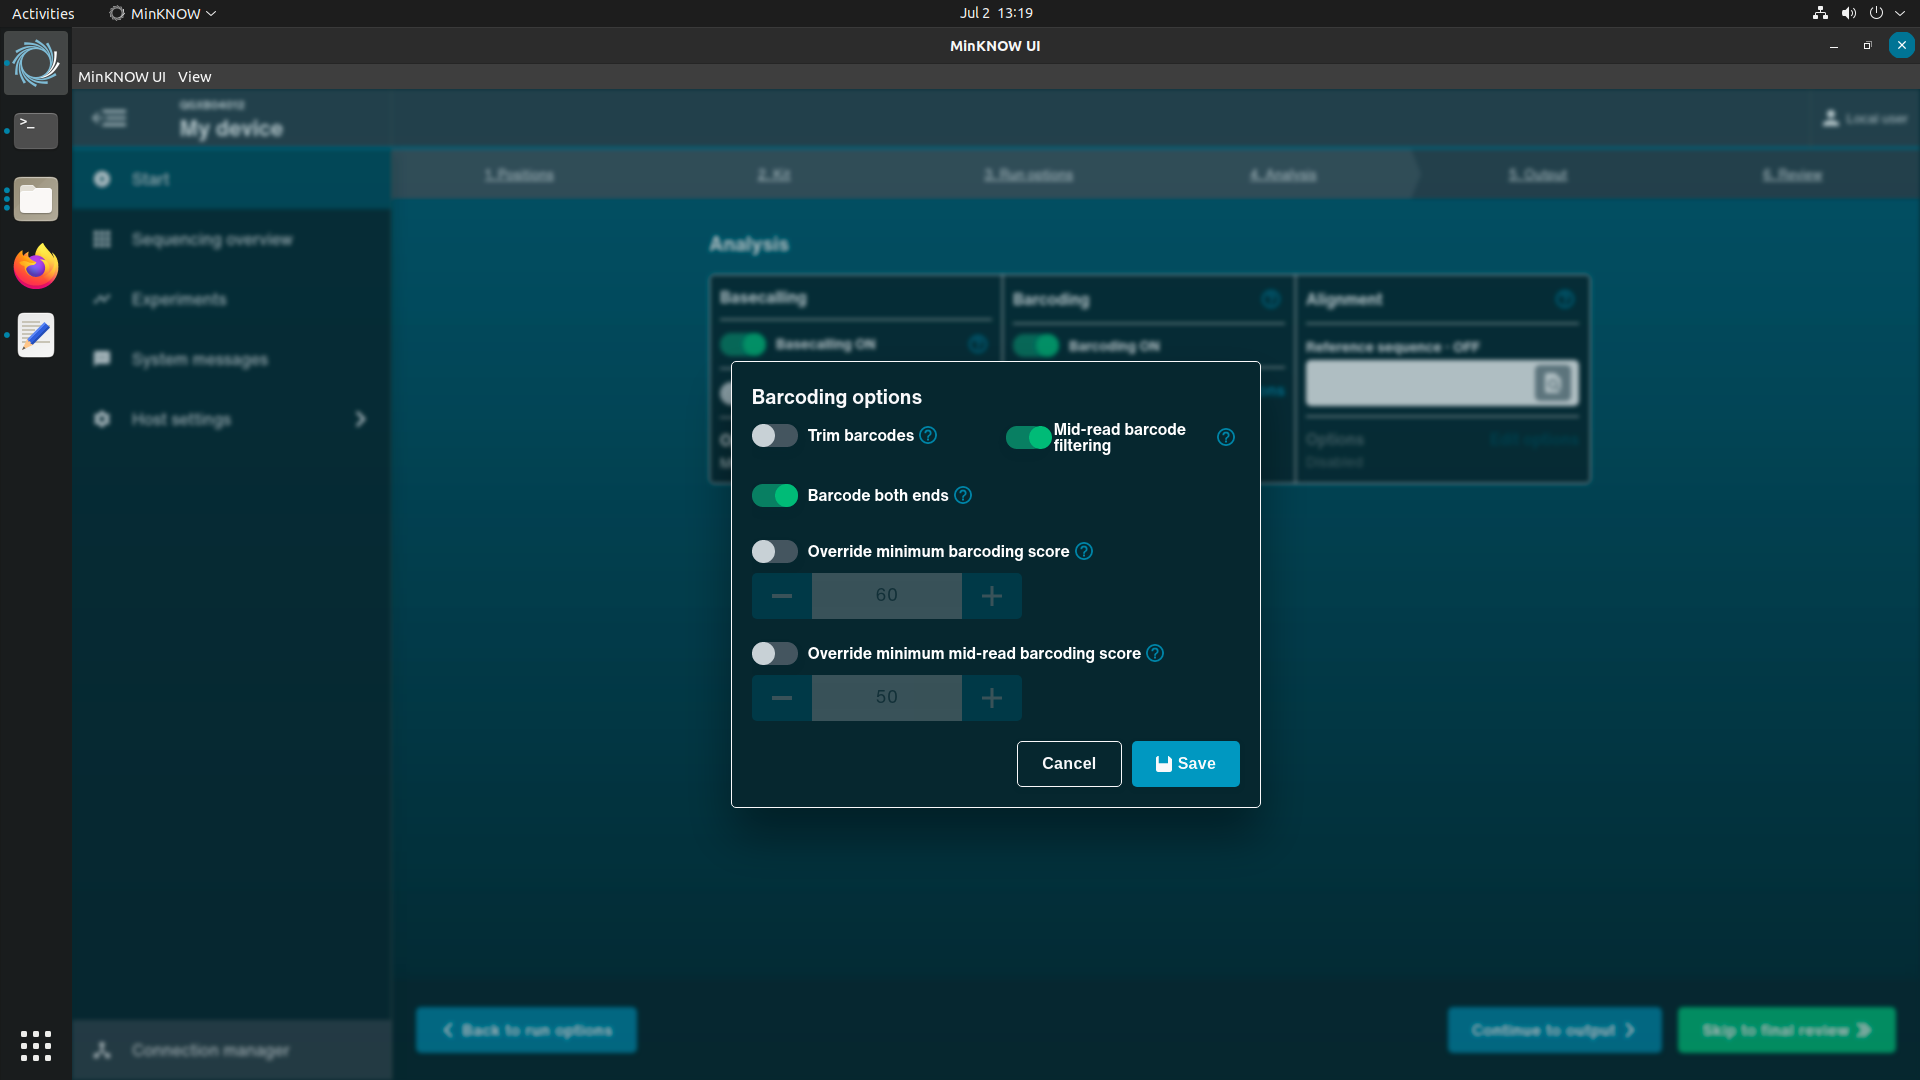Open help icon beside Basecalling ON
Image resolution: width=1920 pixels, height=1080 pixels.
978,345
